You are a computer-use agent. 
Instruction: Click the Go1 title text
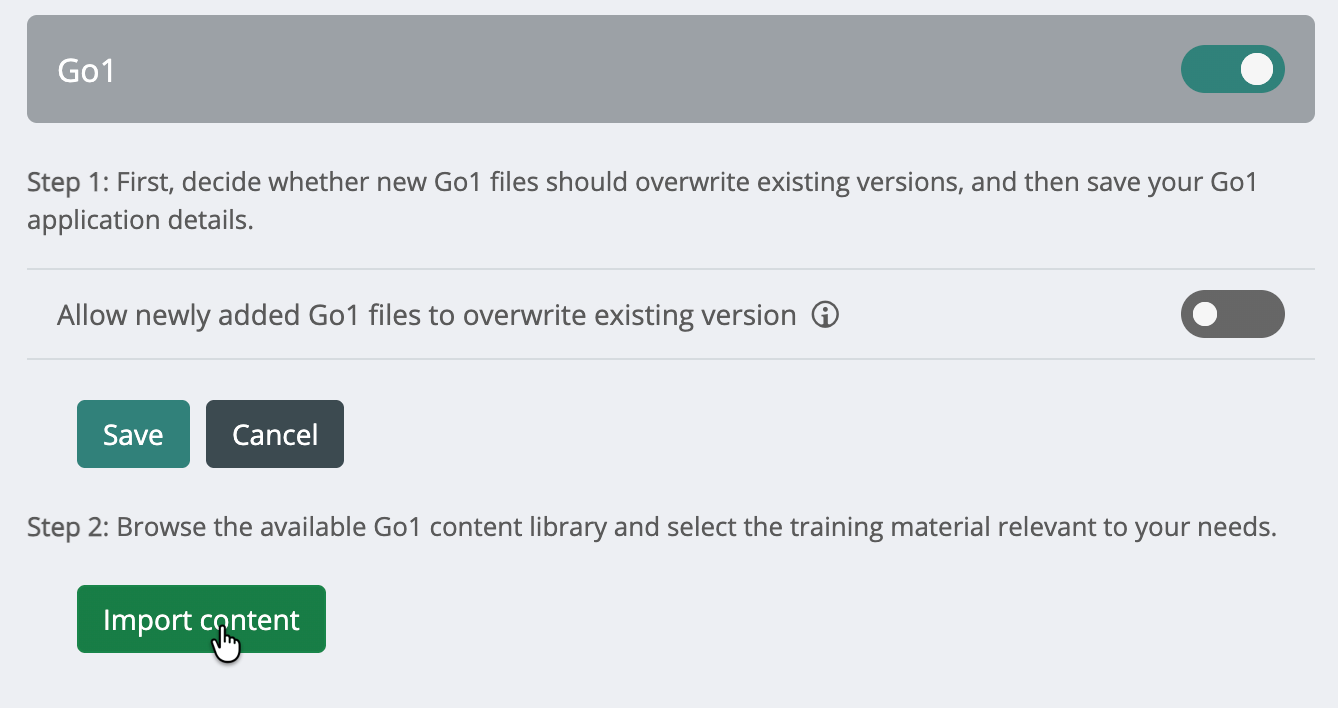point(86,71)
